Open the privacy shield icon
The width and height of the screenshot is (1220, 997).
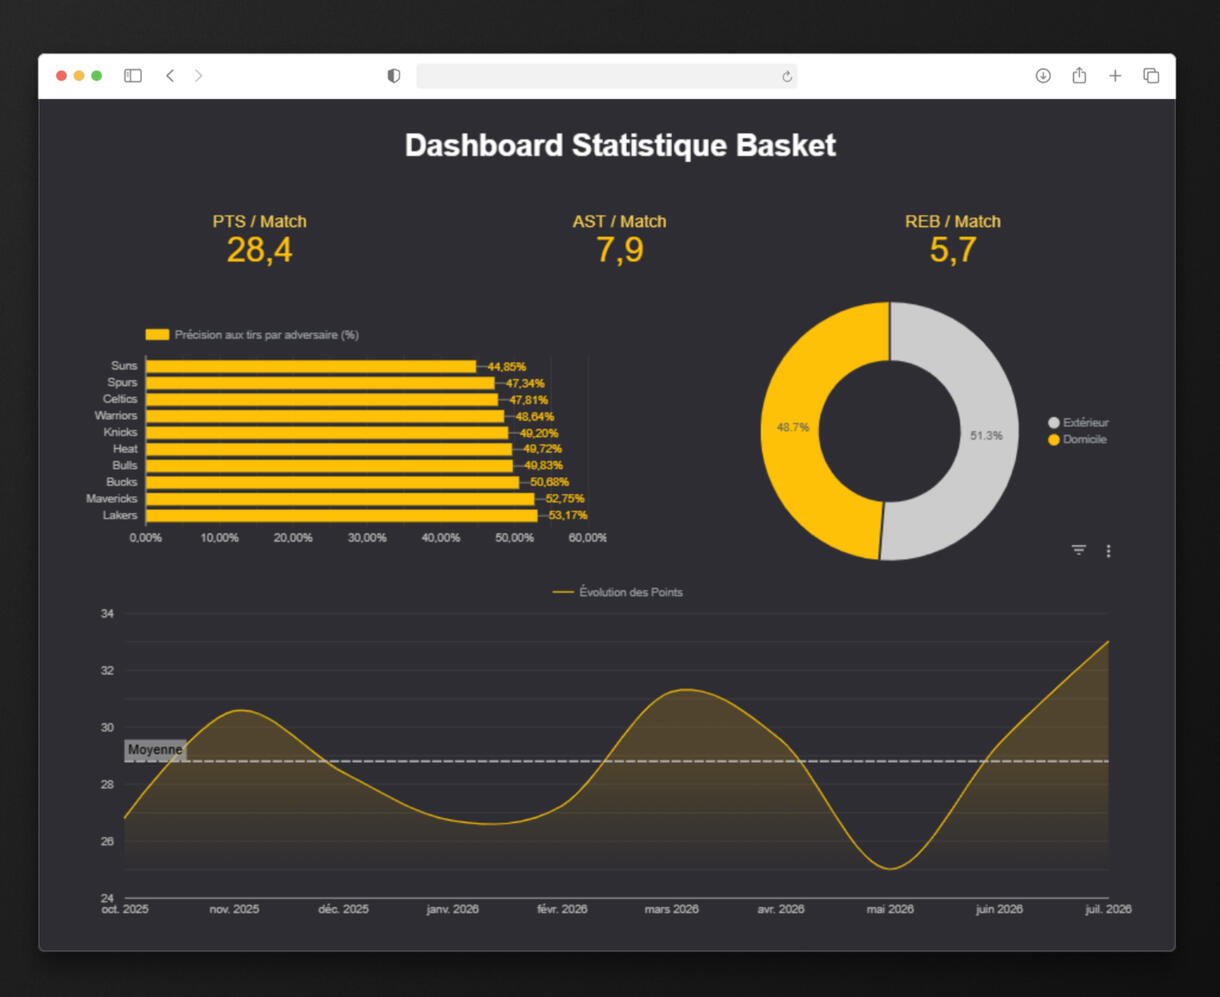pyautogui.click(x=394, y=76)
